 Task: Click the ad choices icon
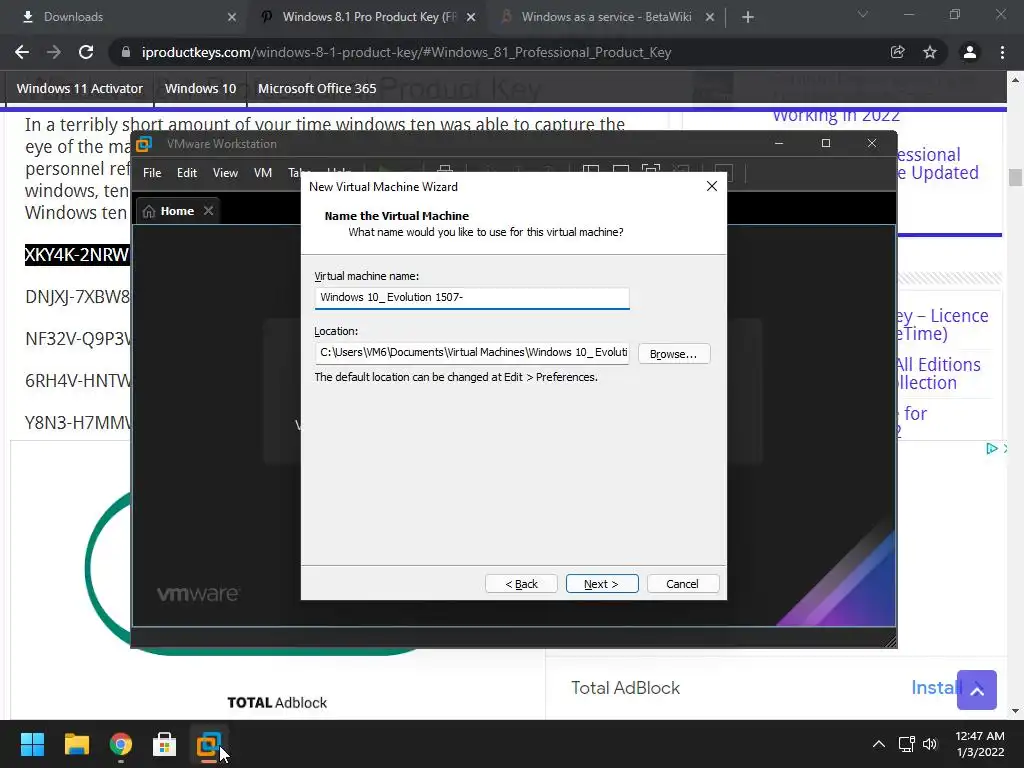(991, 448)
